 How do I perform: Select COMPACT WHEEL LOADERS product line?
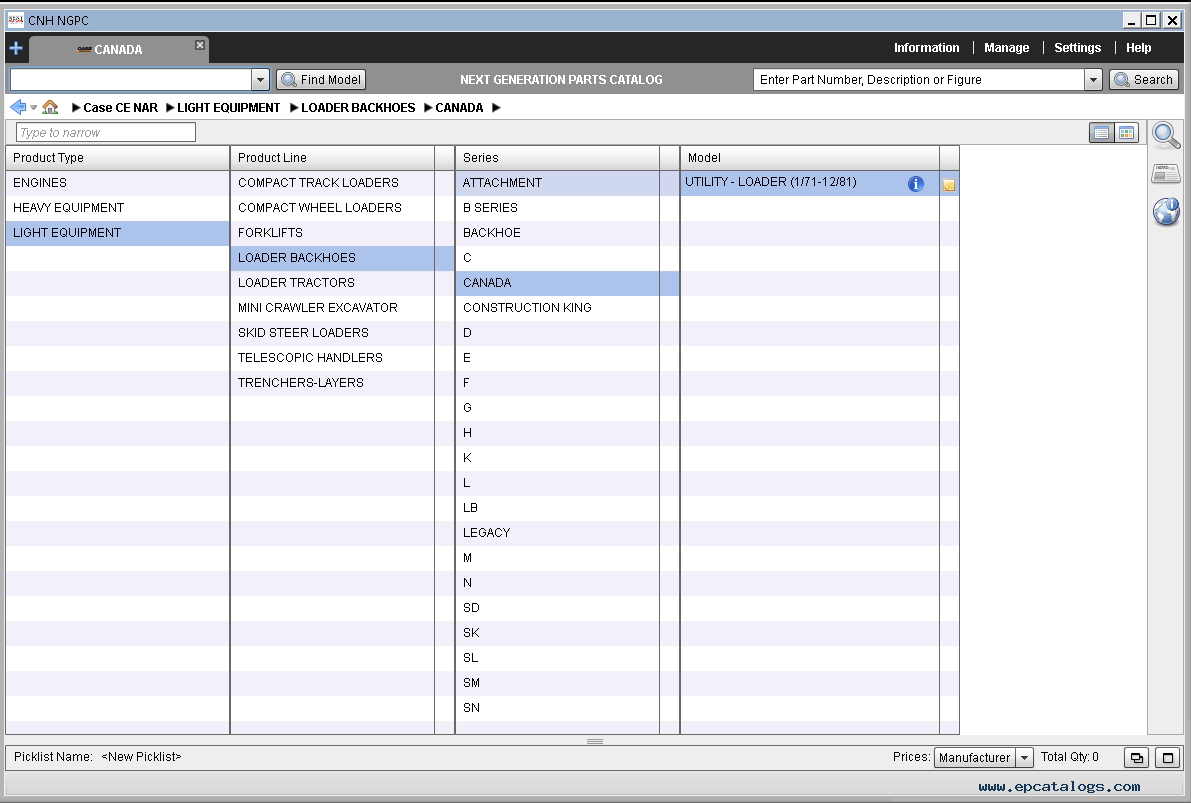[x=333, y=208]
